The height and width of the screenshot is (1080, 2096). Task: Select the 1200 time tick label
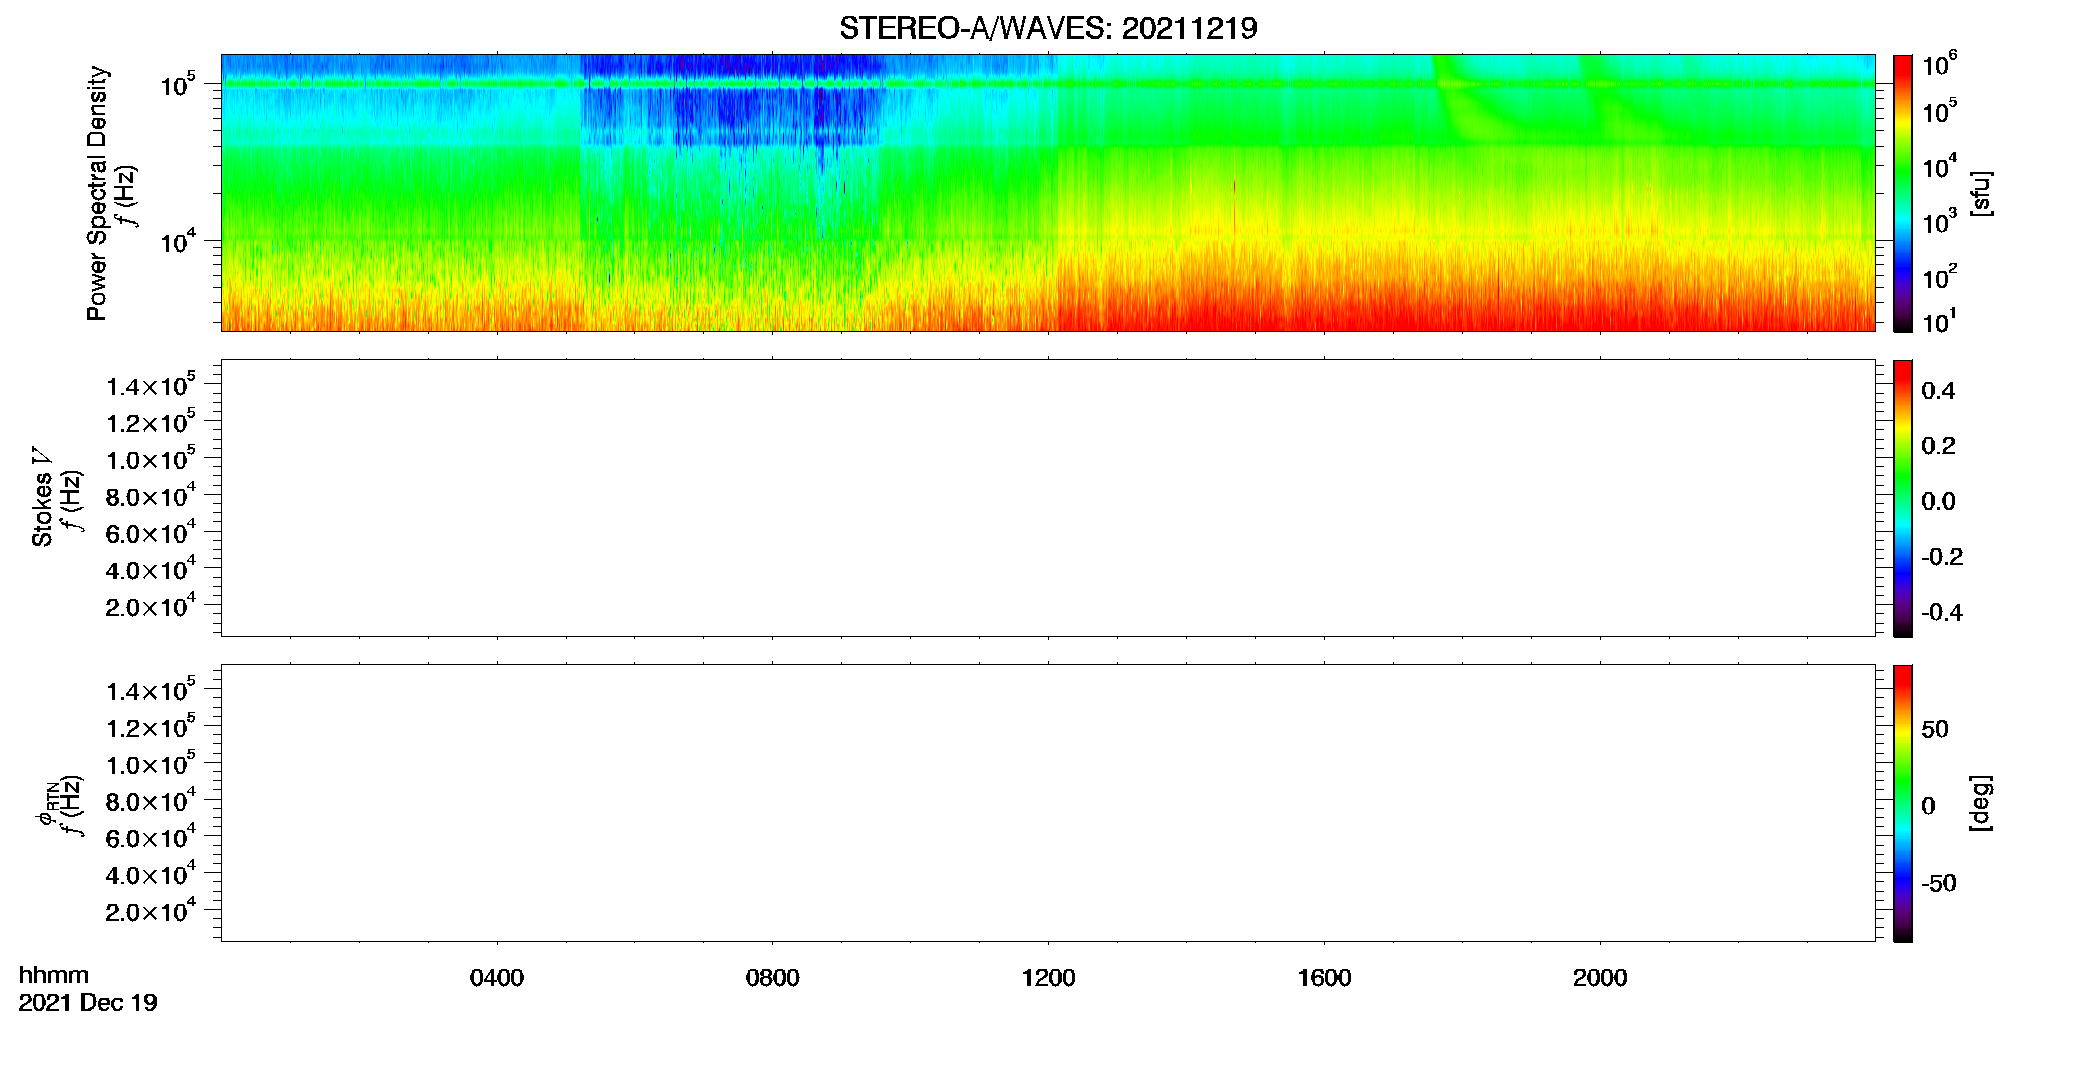point(1048,978)
